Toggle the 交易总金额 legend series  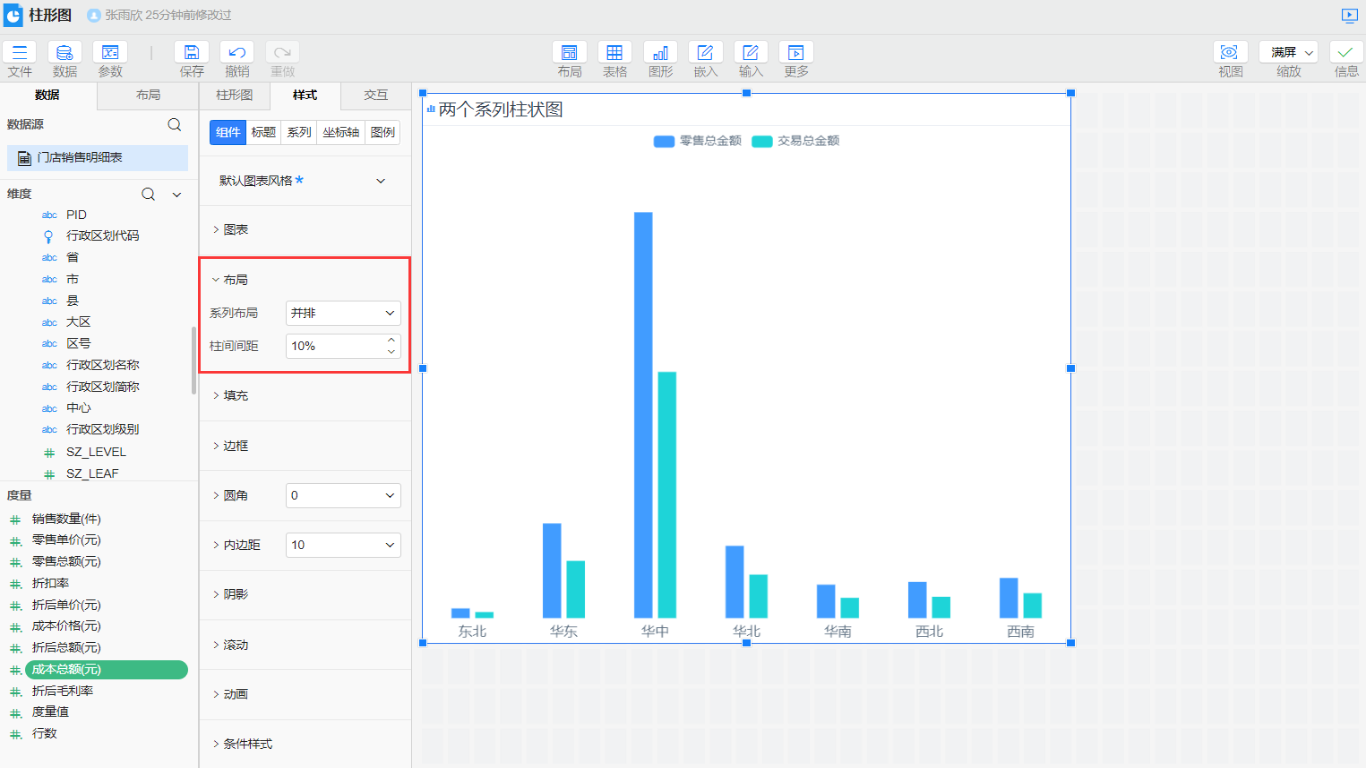point(796,141)
